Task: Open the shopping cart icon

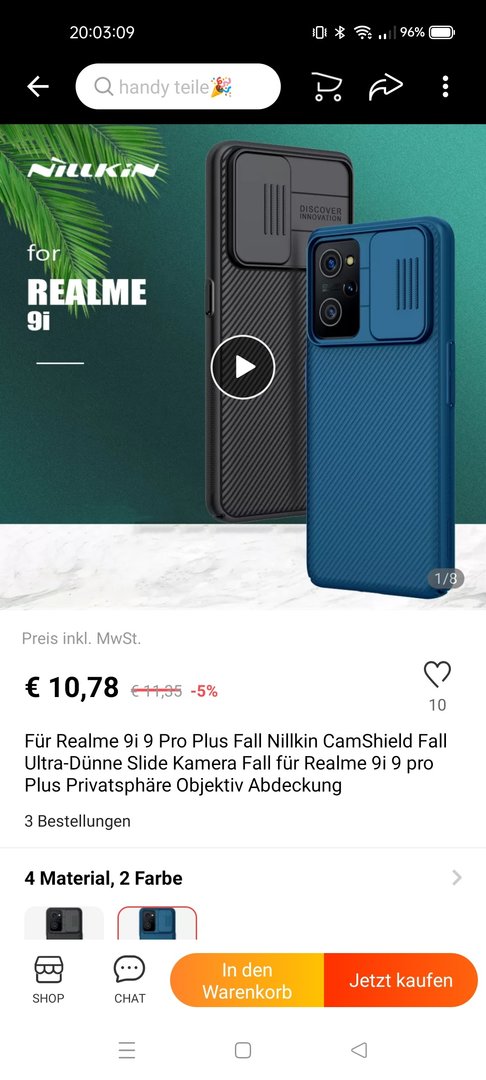Action: point(326,87)
